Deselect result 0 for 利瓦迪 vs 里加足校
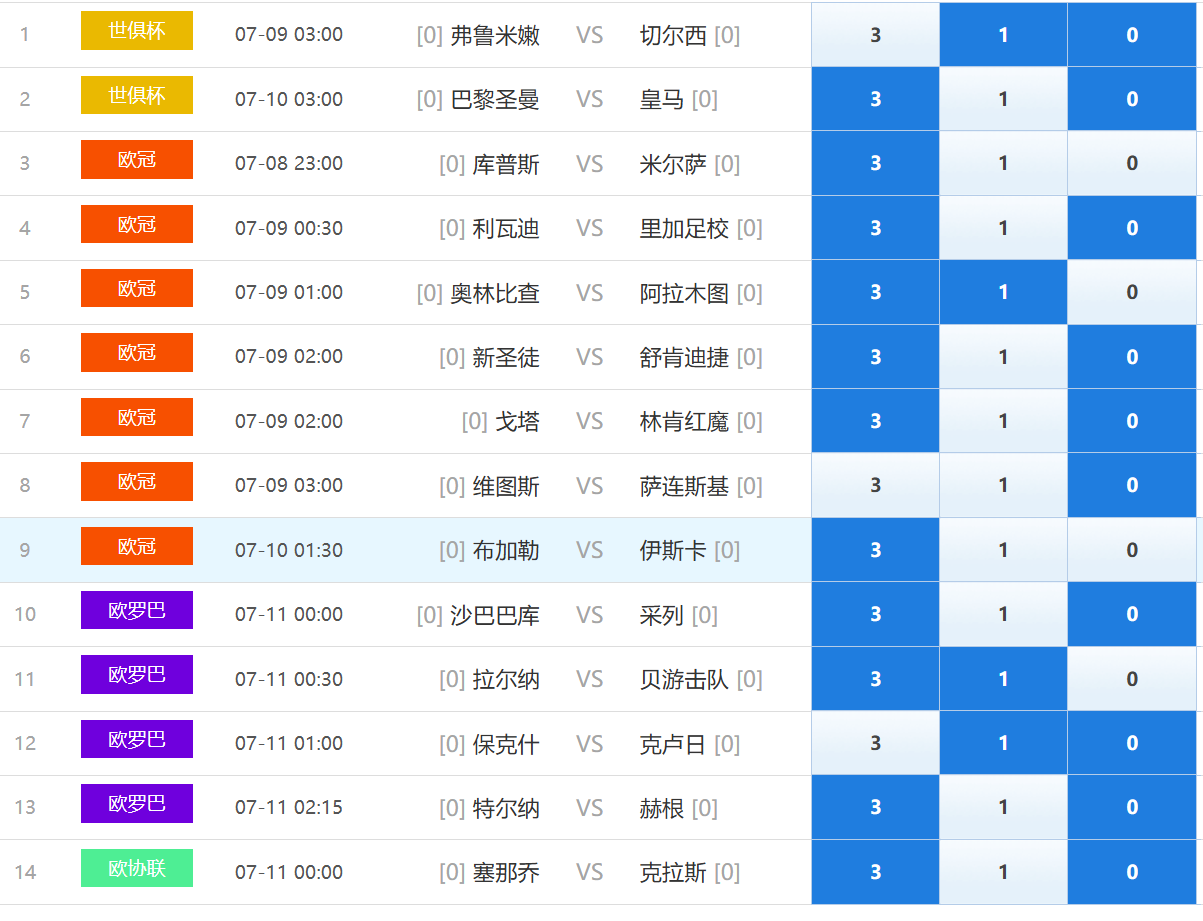This screenshot has height=921, width=1203. 1131,228
